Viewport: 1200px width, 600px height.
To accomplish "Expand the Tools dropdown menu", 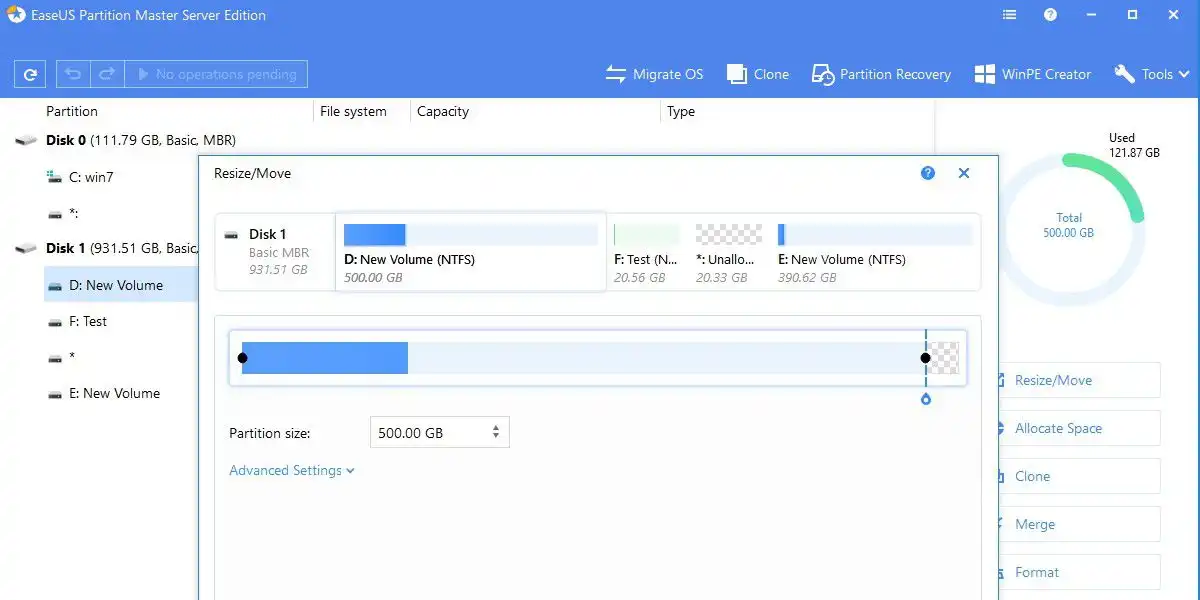I will coord(1152,74).
